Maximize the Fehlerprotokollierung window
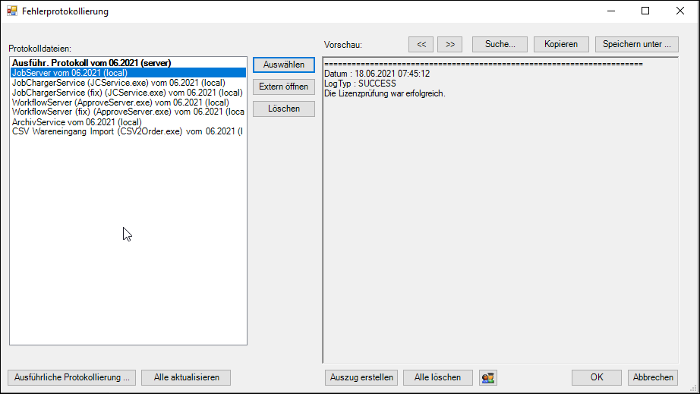 point(645,11)
